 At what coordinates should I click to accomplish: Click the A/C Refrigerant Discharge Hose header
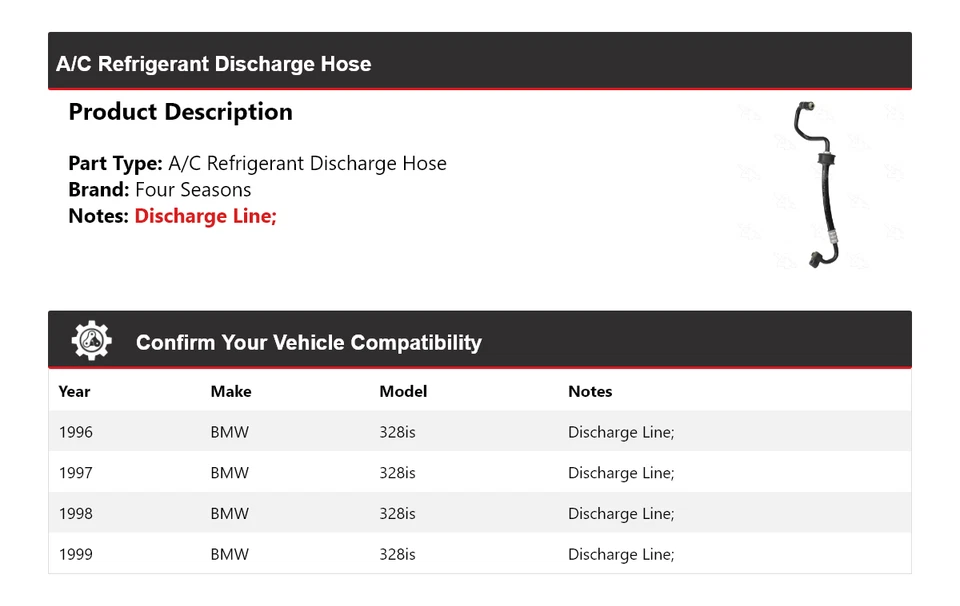point(214,64)
